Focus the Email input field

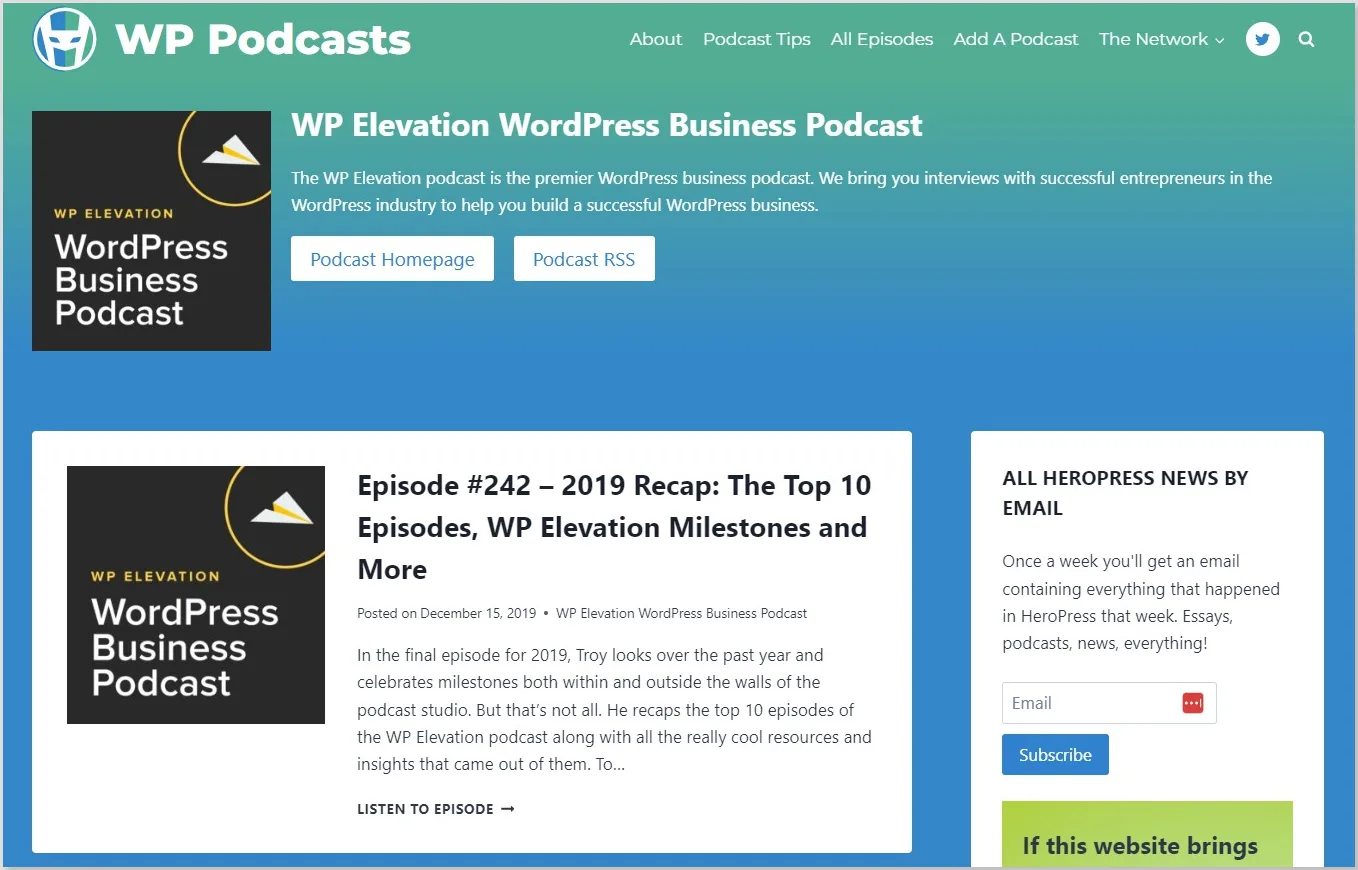pos(1109,703)
